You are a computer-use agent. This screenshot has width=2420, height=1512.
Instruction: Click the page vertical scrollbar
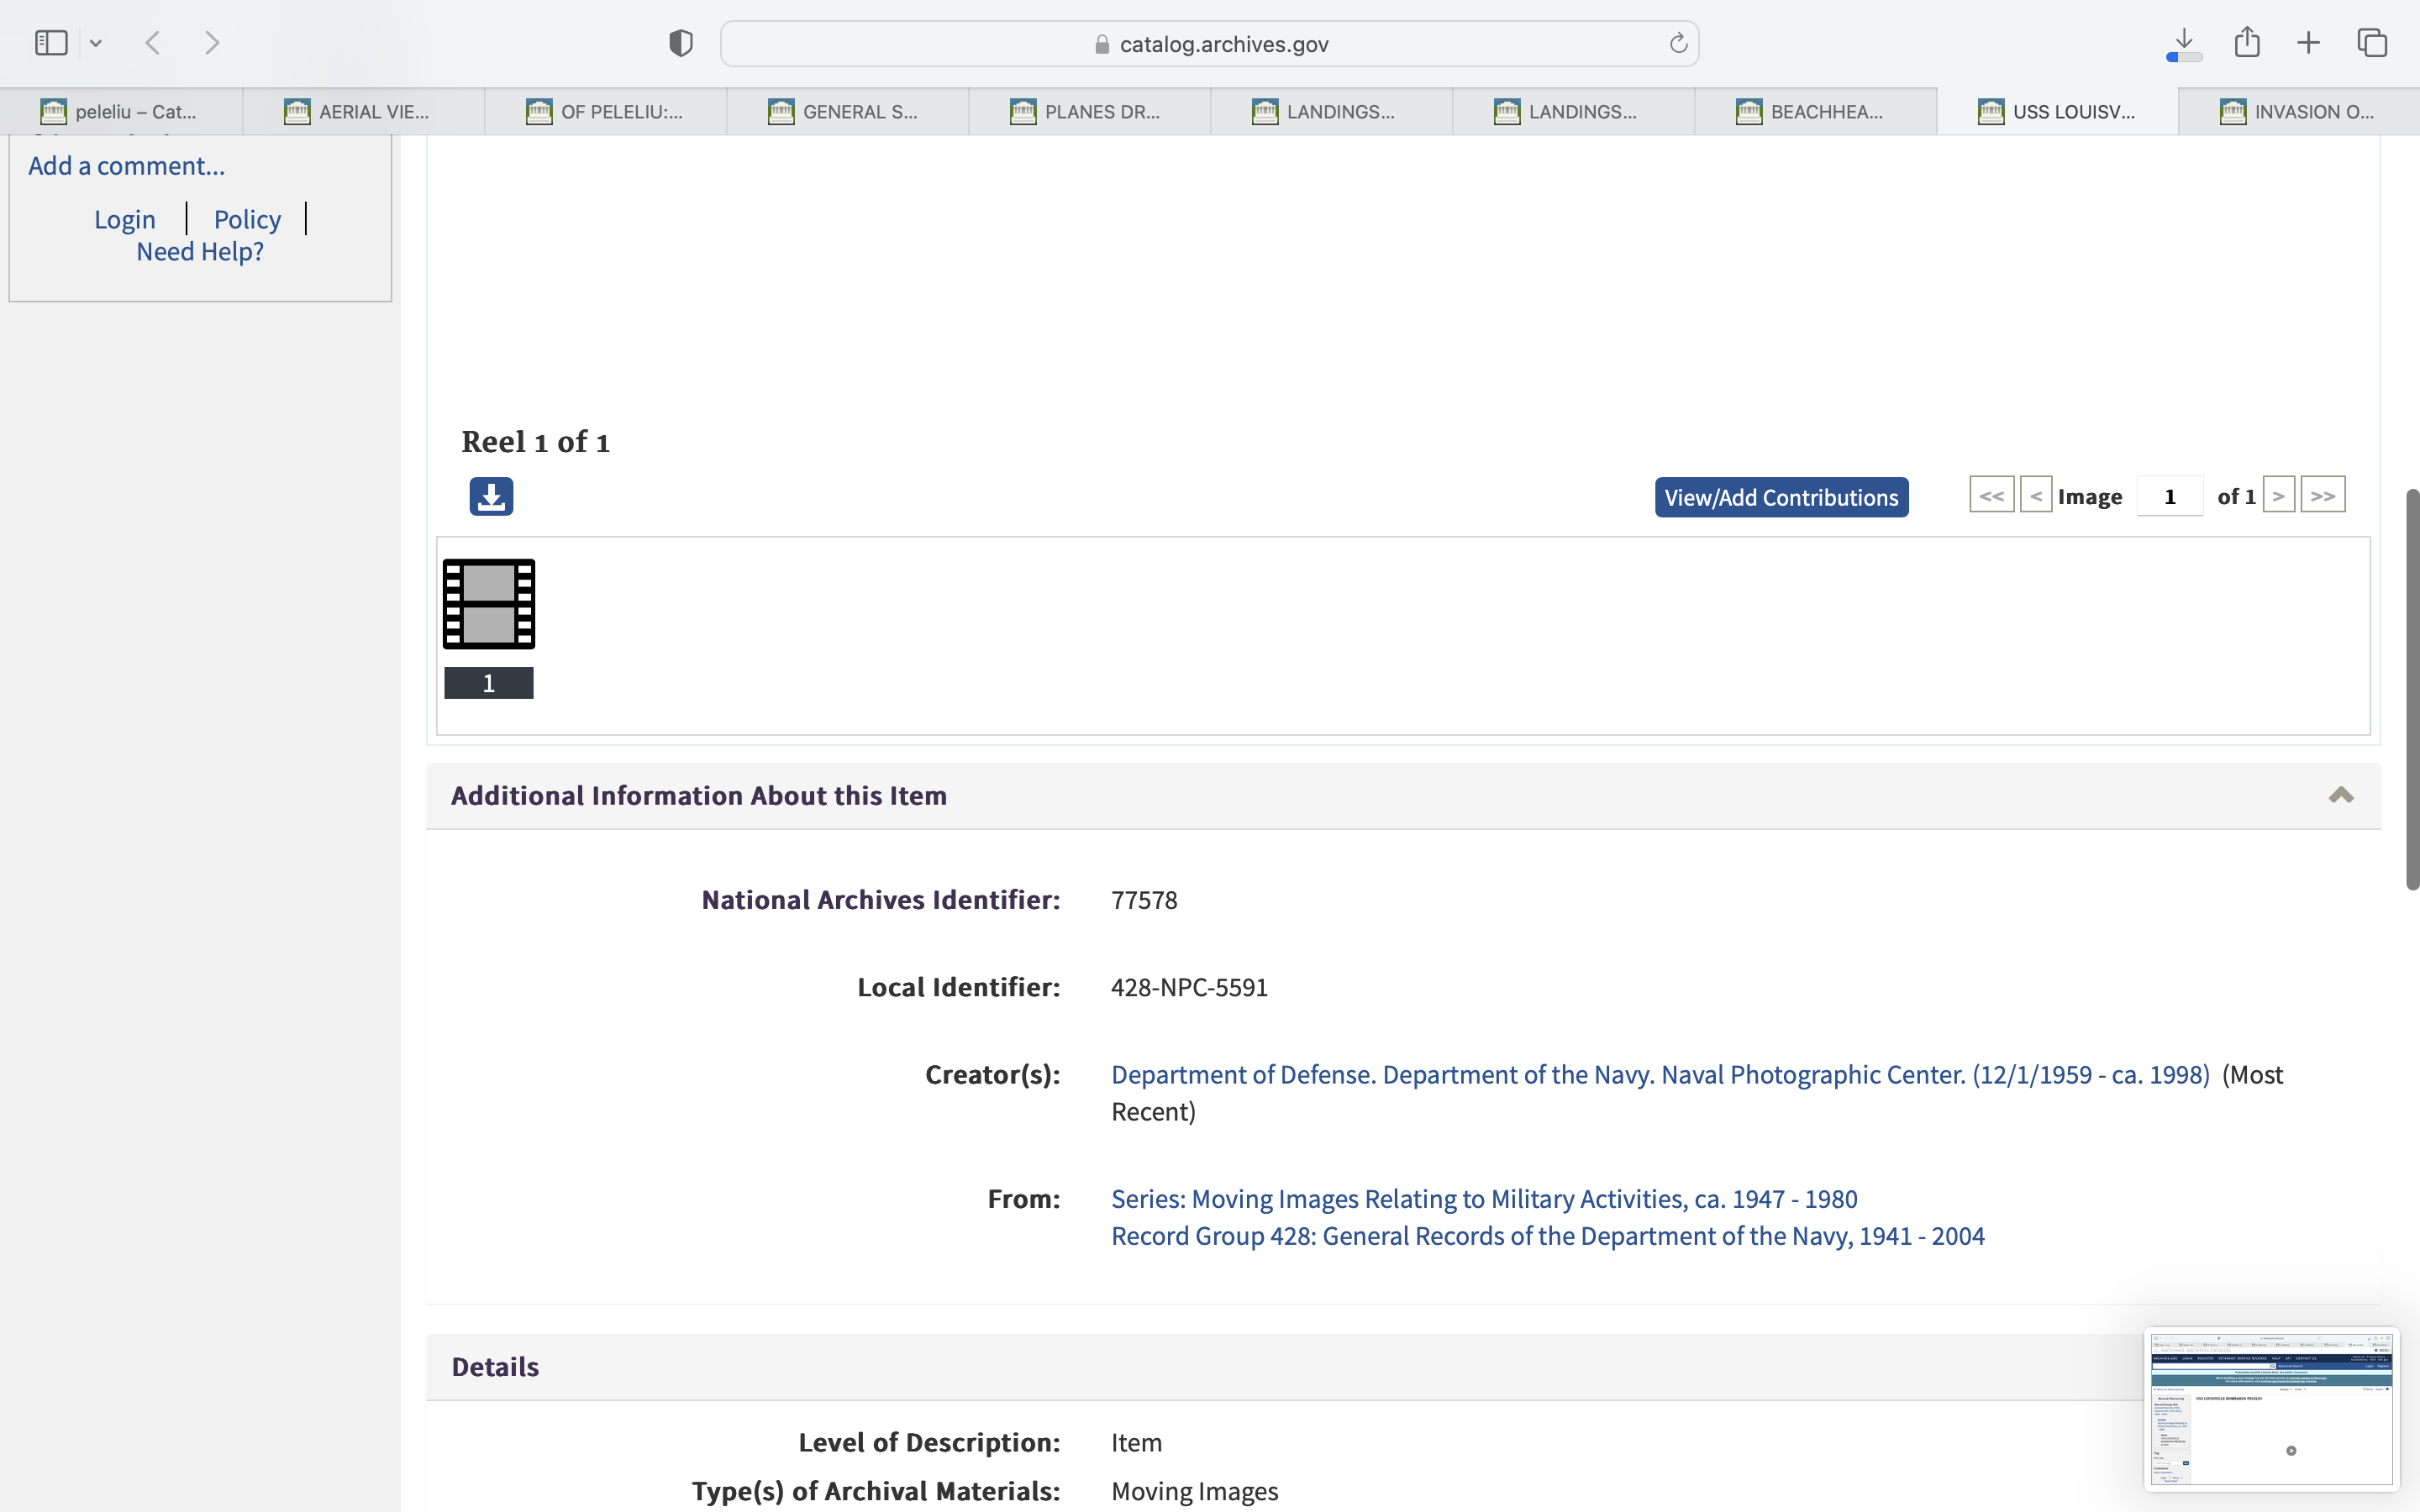[x=2412, y=688]
